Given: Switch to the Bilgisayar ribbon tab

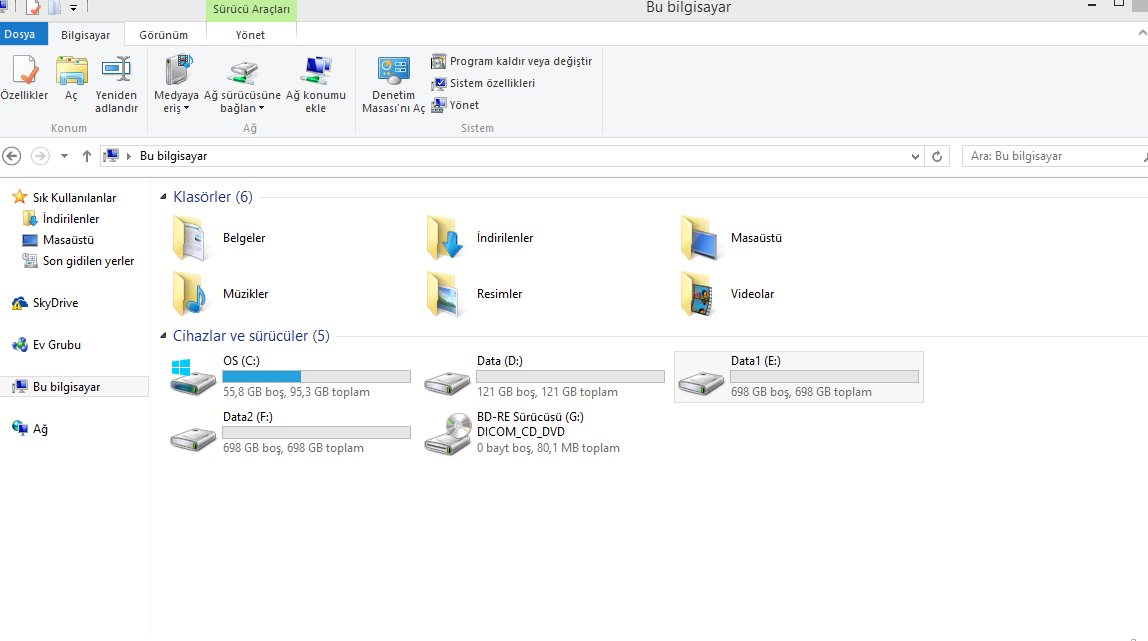Looking at the screenshot, I should [86, 35].
